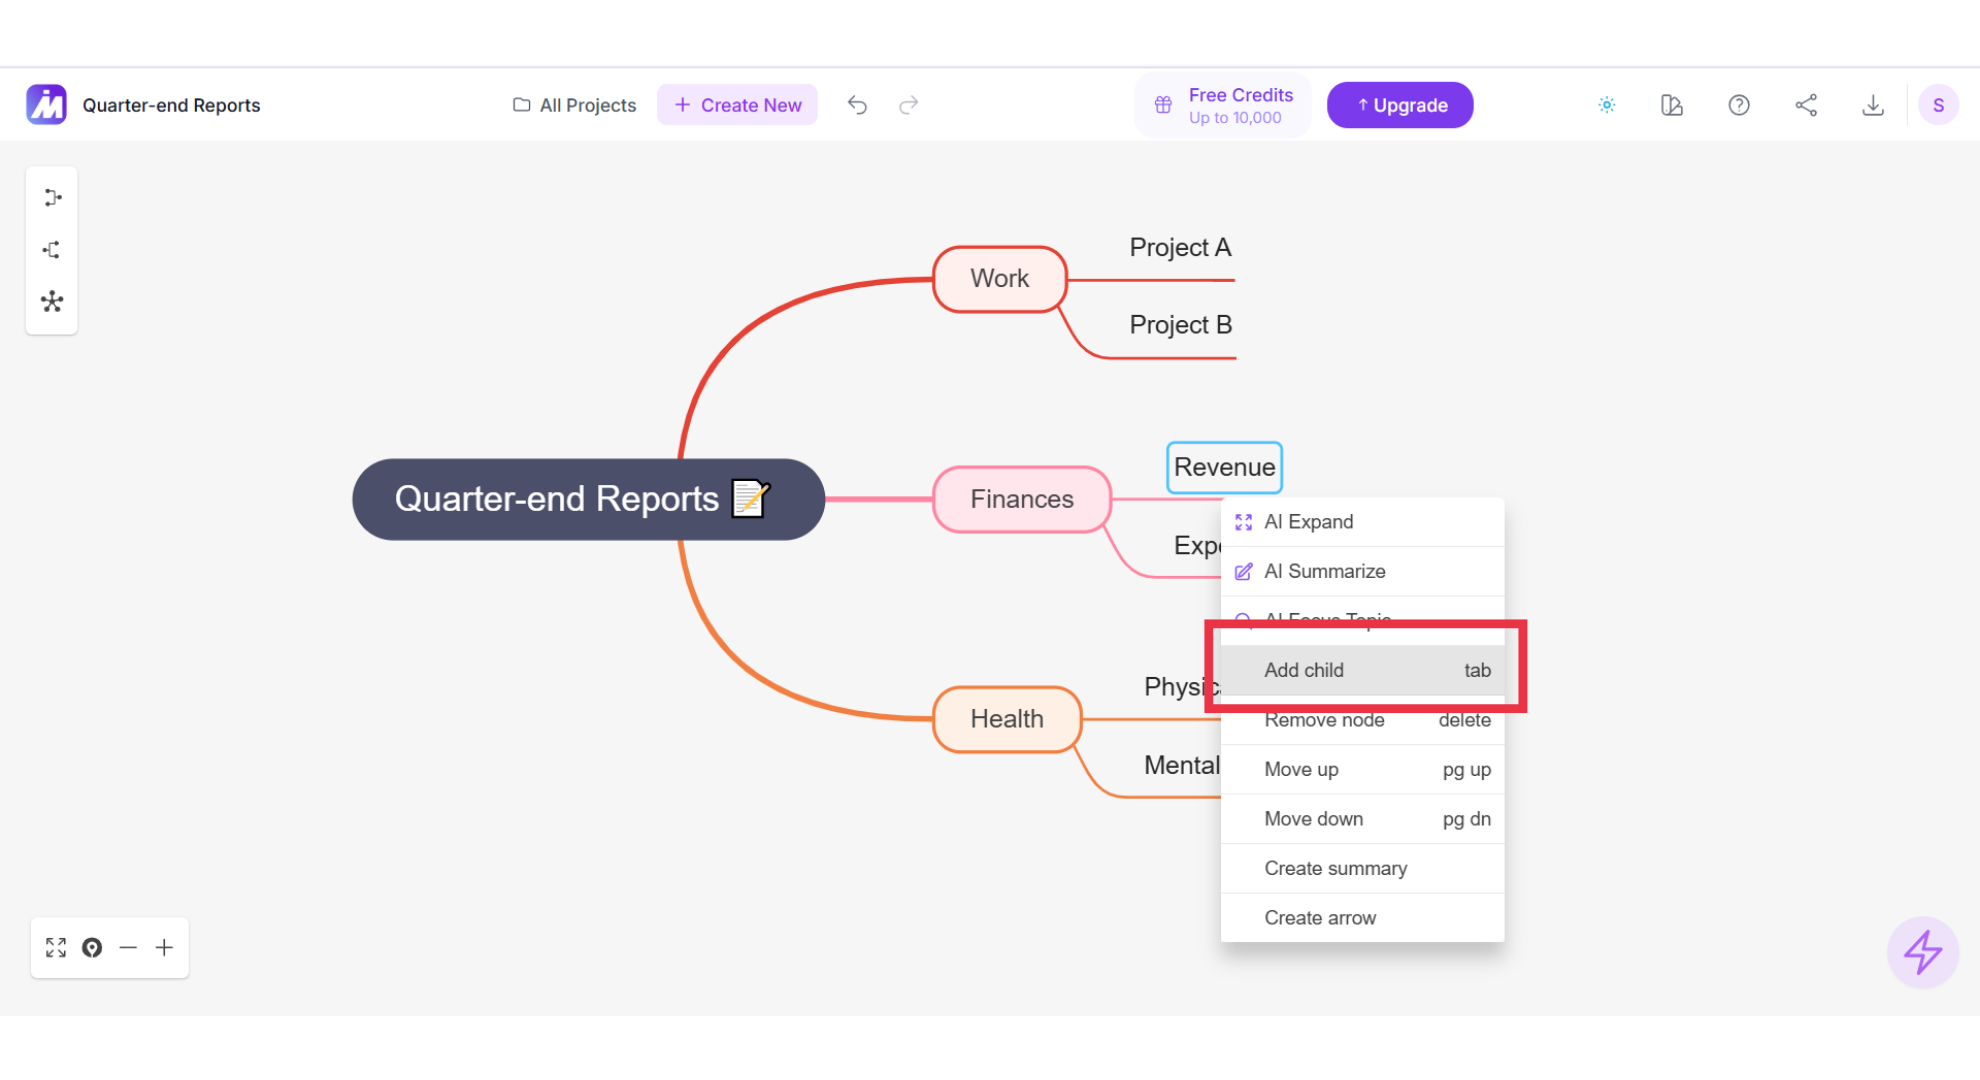The image size is (1980, 1080).
Task: Click the Upgrade button
Action: [1400, 105]
